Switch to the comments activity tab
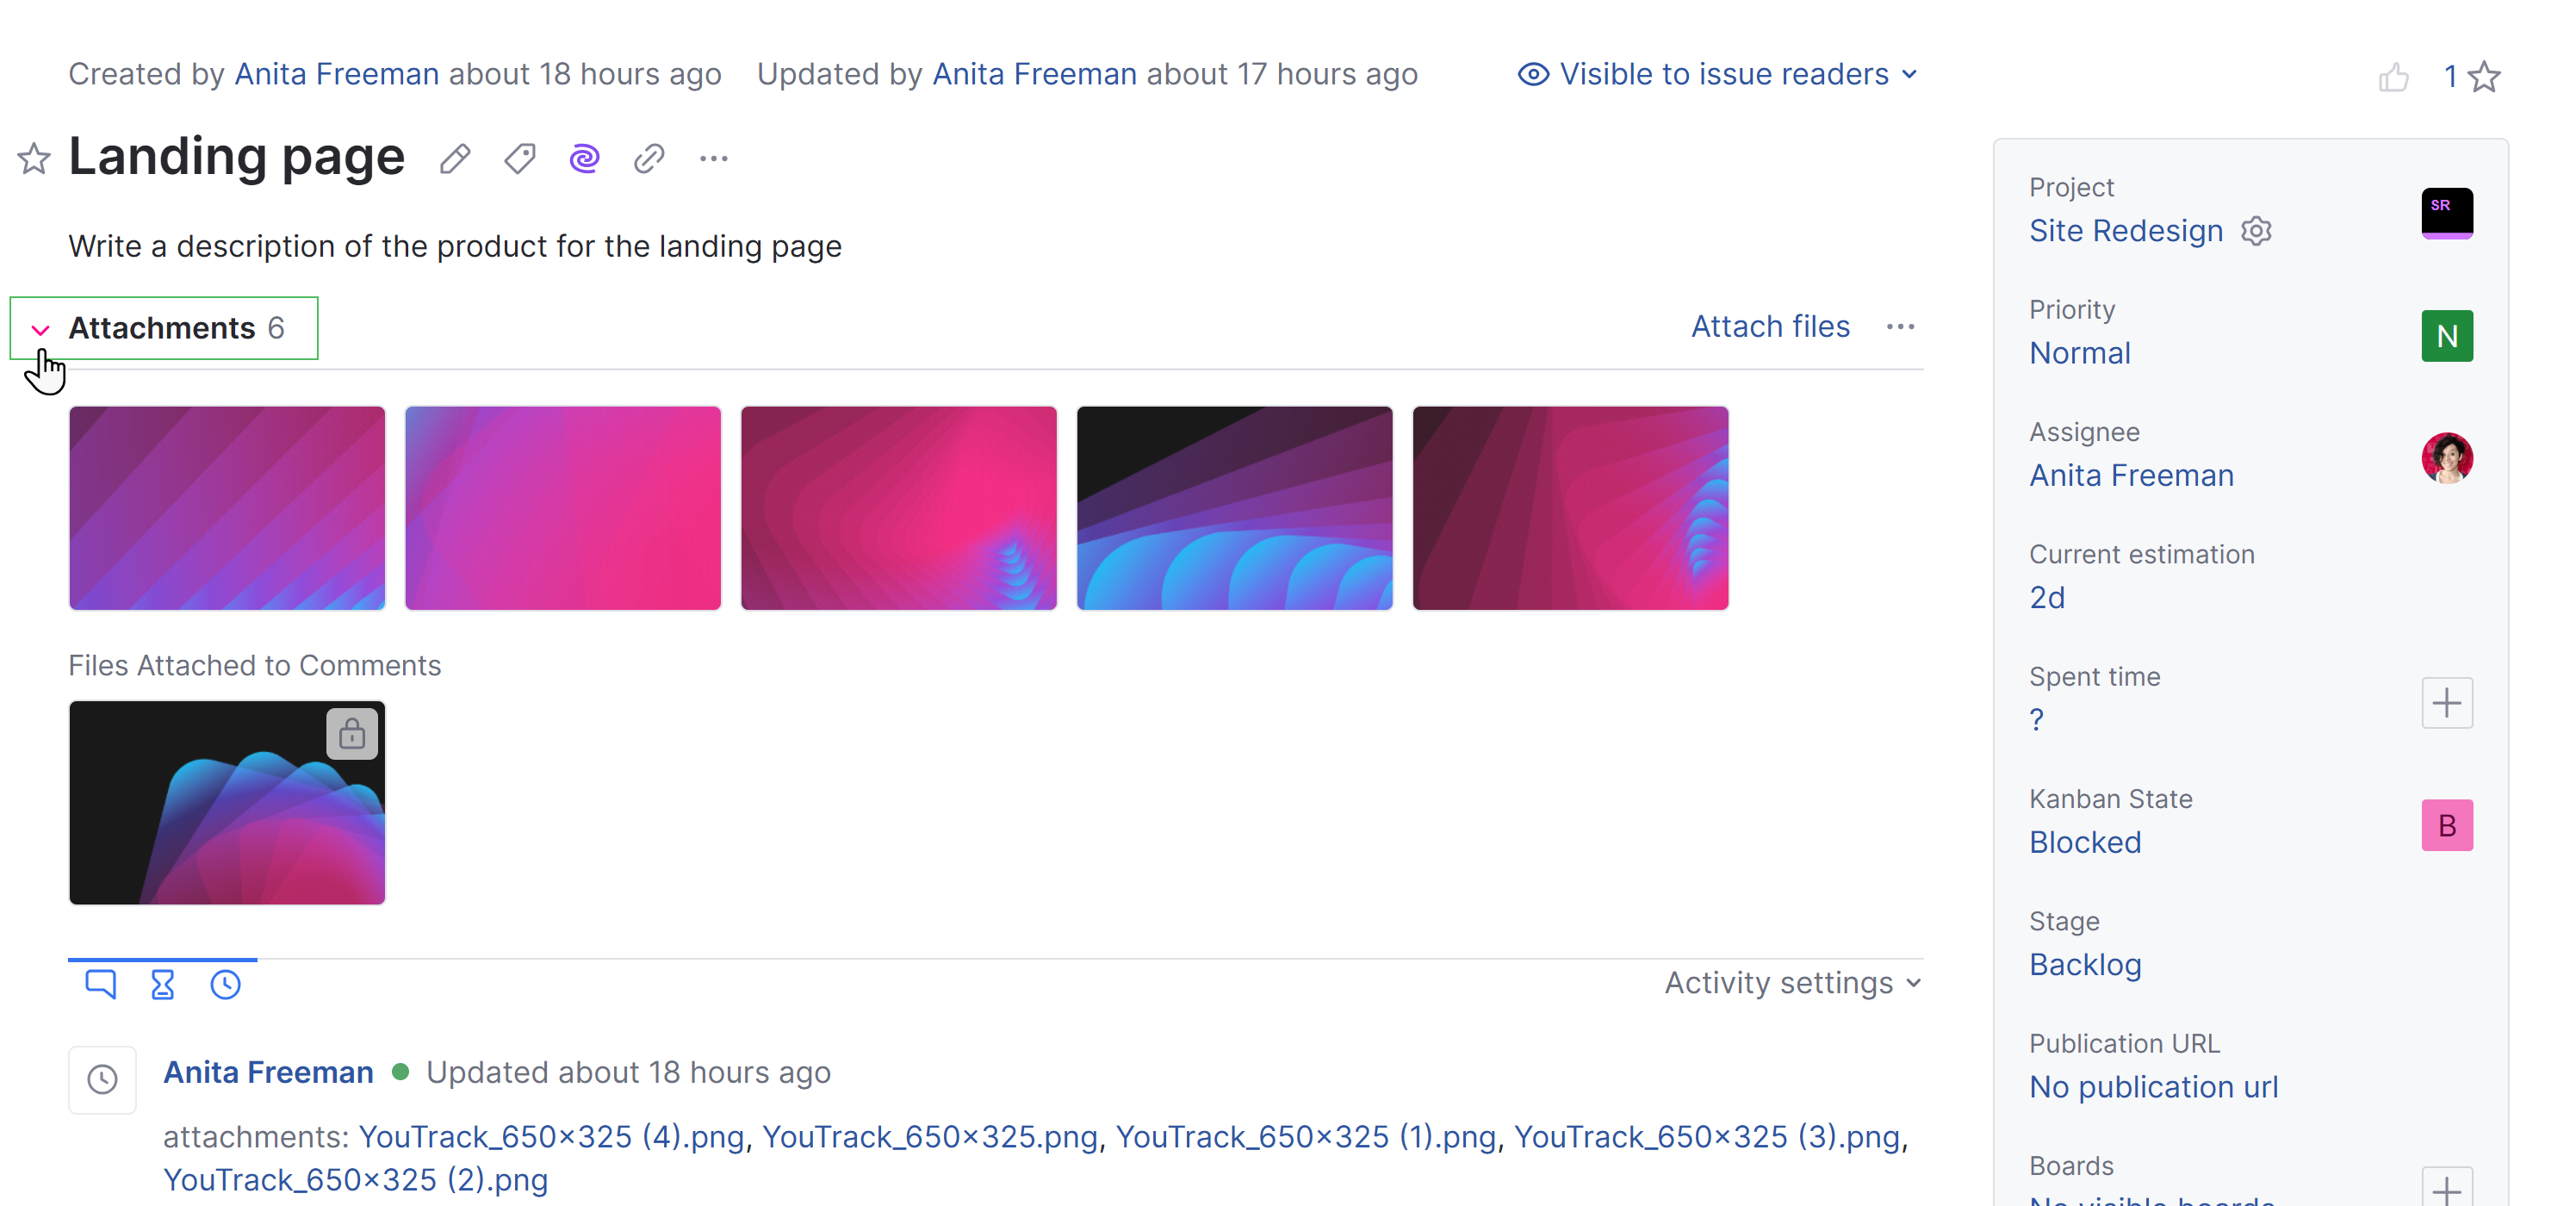This screenshot has height=1206, width=2576. (101, 985)
